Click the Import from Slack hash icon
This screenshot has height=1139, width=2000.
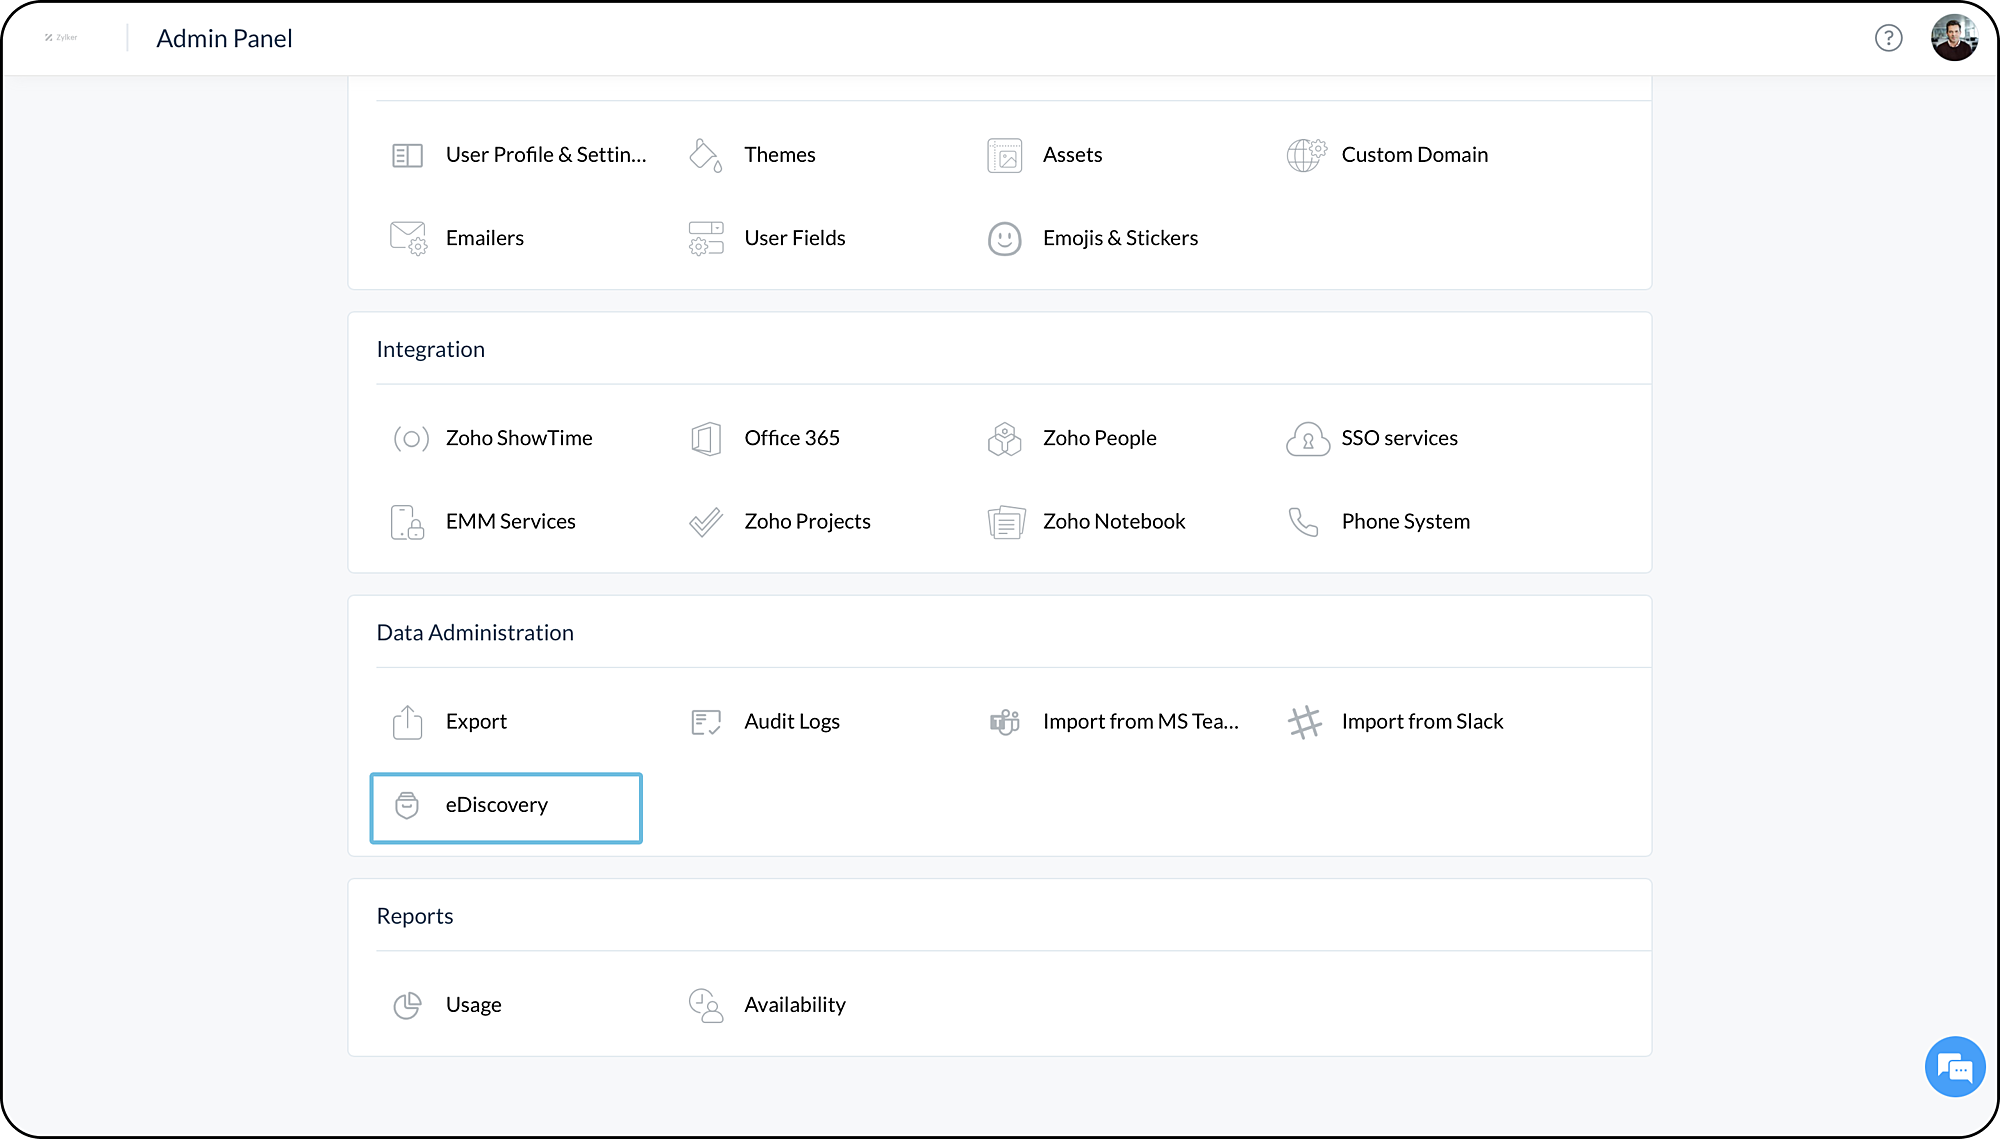pyautogui.click(x=1305, y=722)
